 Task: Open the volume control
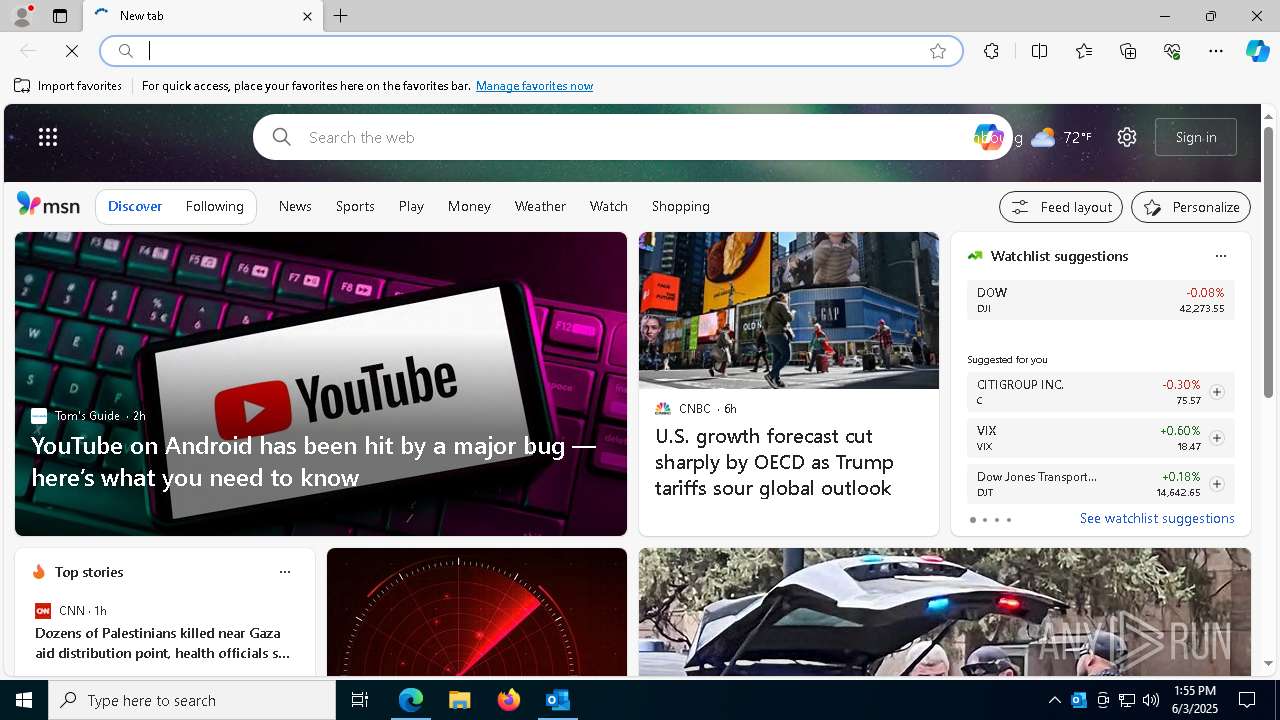point(1151,700)
